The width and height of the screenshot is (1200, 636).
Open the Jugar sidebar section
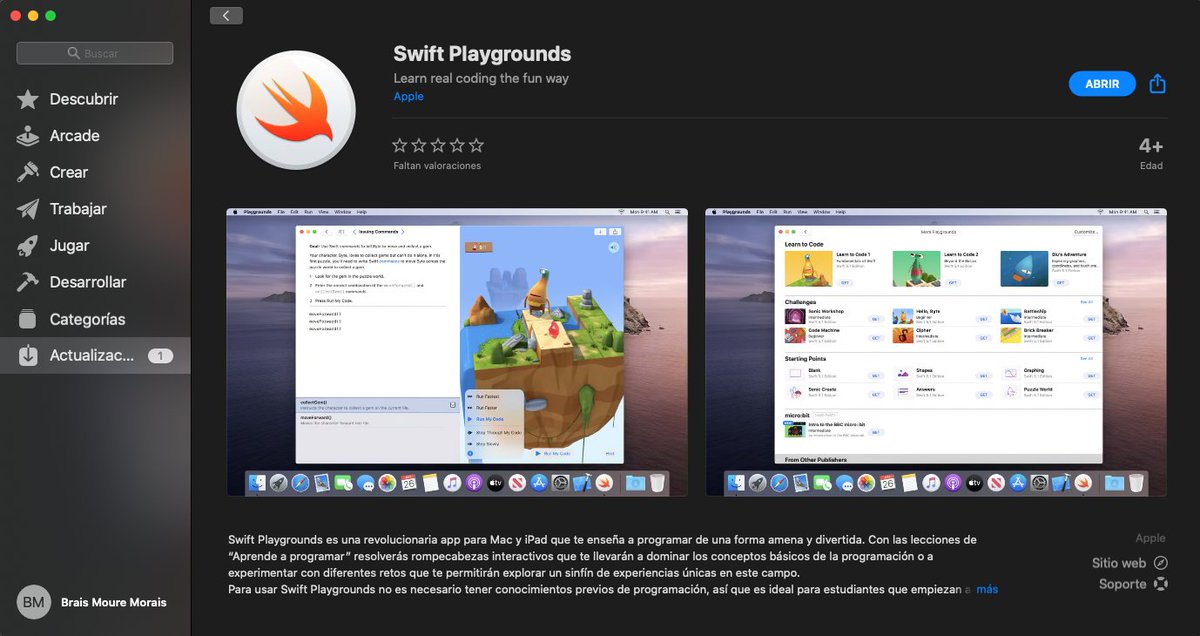pos(95,246)
